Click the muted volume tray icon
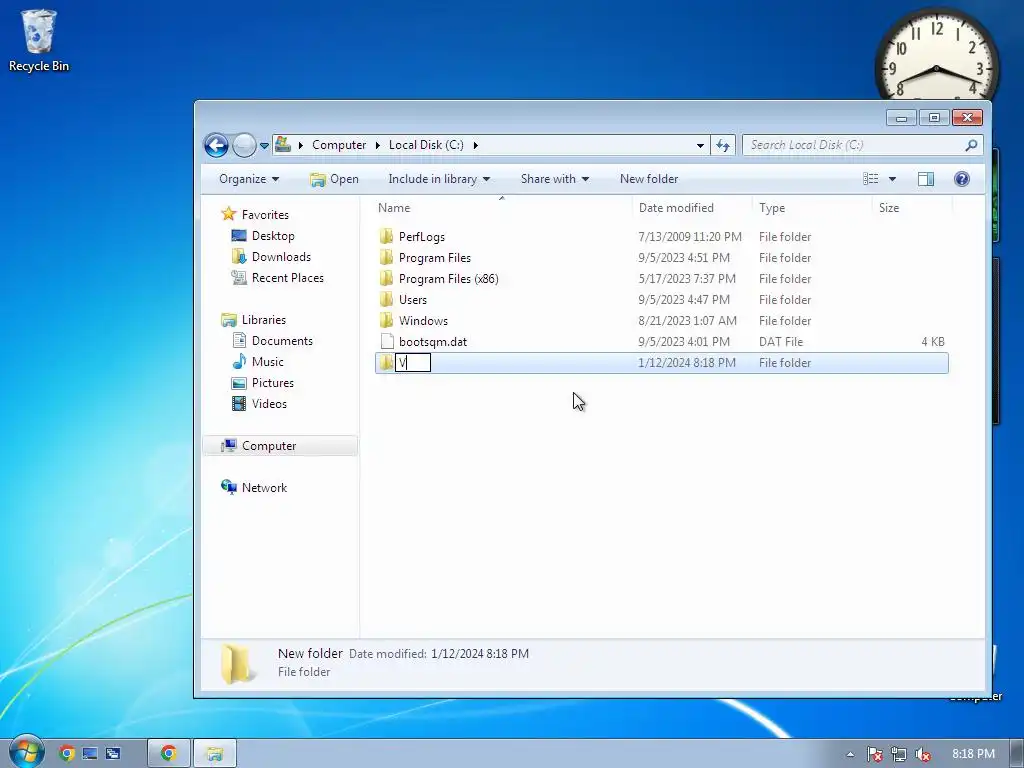This screenshot has width=1024, height=768. click(923, 754)
